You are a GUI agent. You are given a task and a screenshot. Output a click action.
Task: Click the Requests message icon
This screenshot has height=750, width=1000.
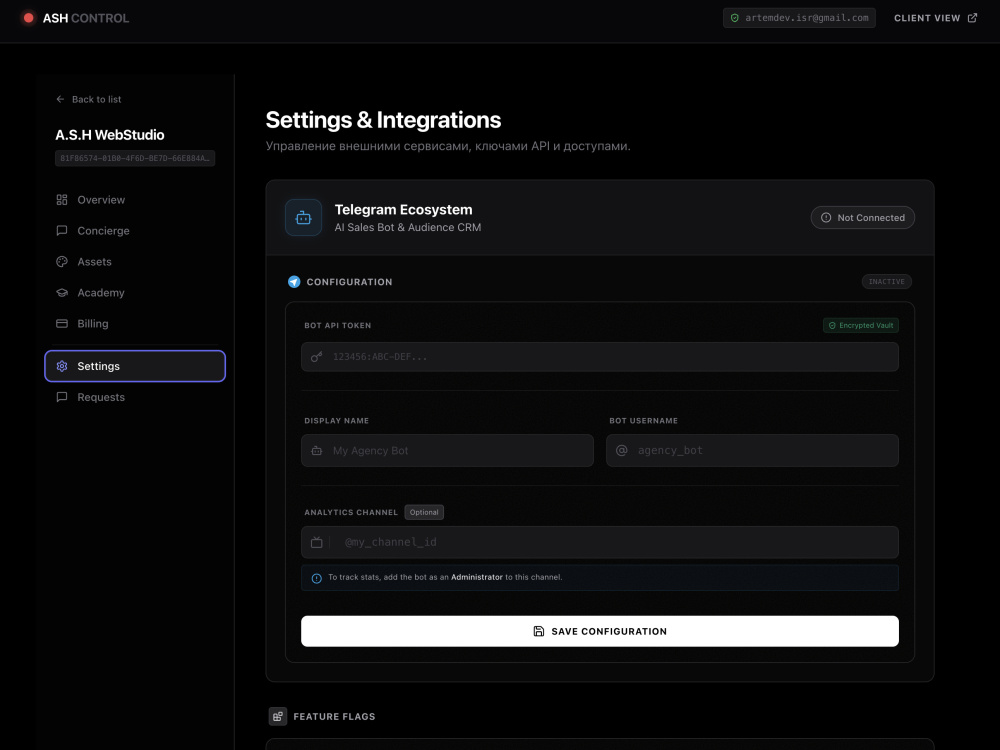[x=62, y=397]
